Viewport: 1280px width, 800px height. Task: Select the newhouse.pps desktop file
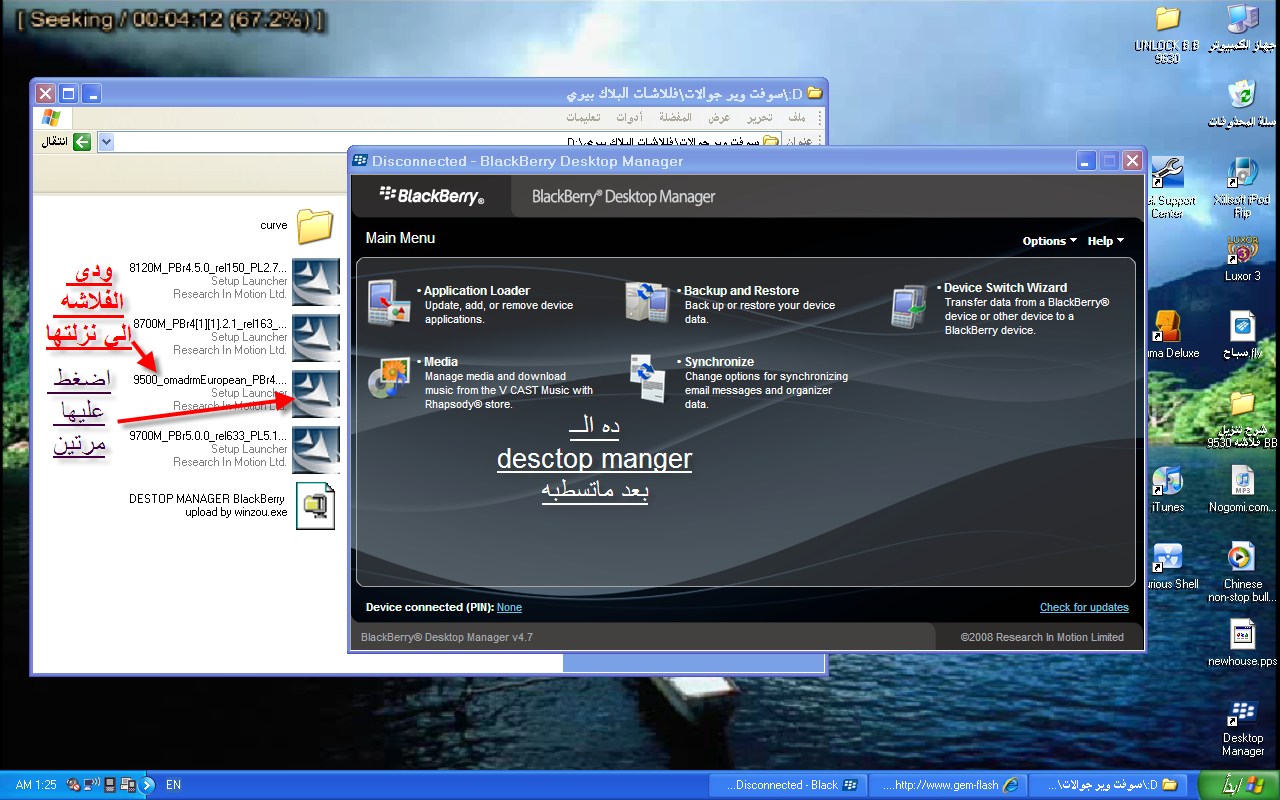click(1242, 634)
